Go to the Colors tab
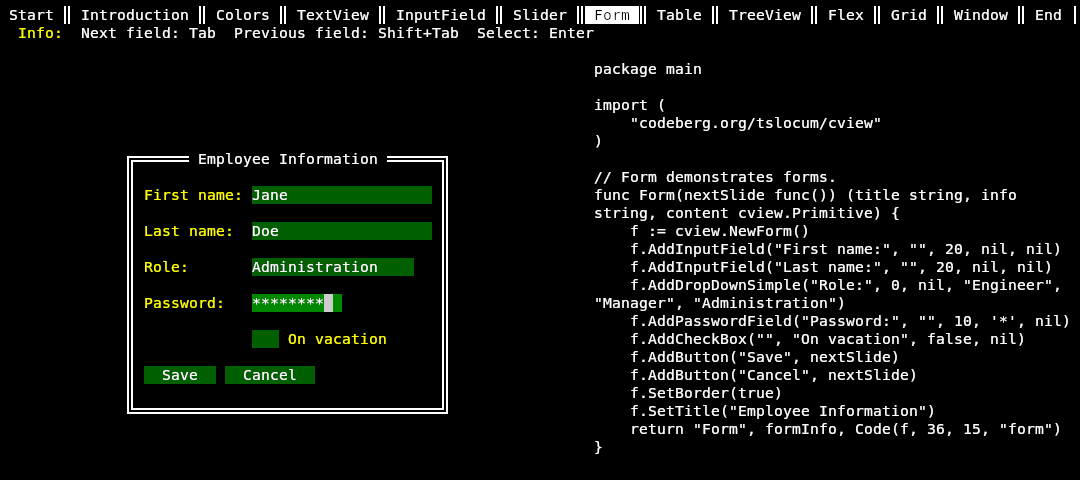 point(242,15)
